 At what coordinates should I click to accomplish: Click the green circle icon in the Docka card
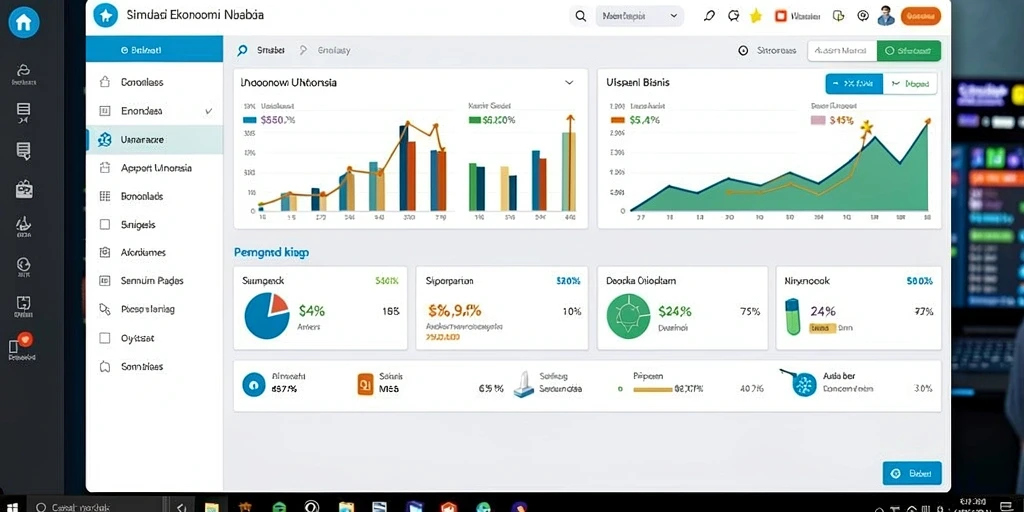tap(628, 316)
